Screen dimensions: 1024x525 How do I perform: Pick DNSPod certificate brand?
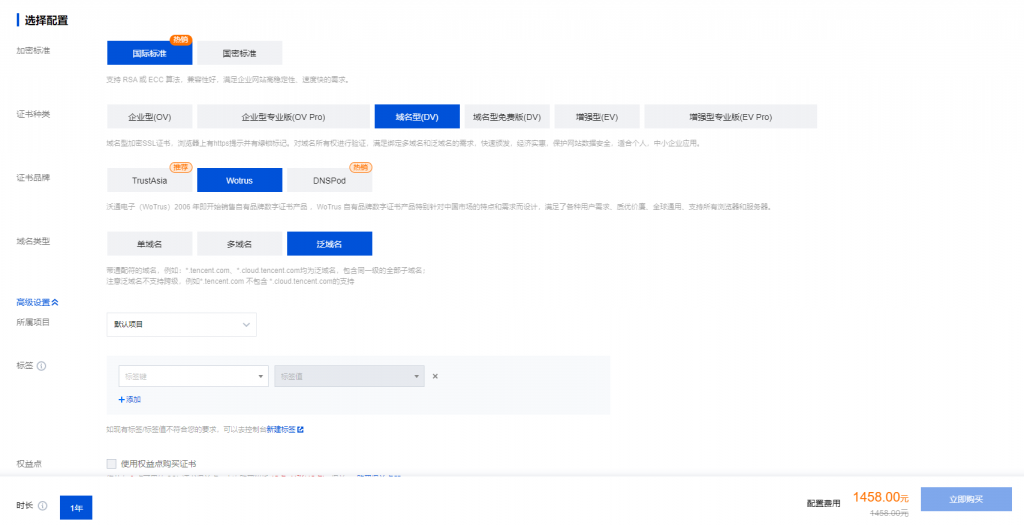point(329,180)
